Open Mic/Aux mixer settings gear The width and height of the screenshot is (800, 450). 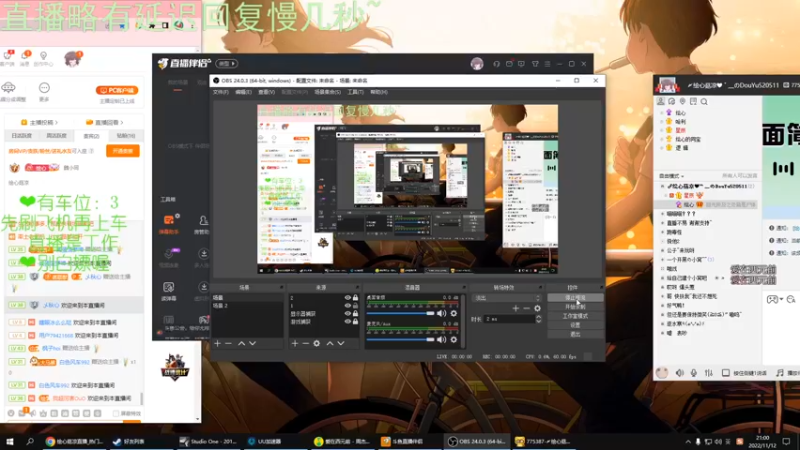[454, 339]
